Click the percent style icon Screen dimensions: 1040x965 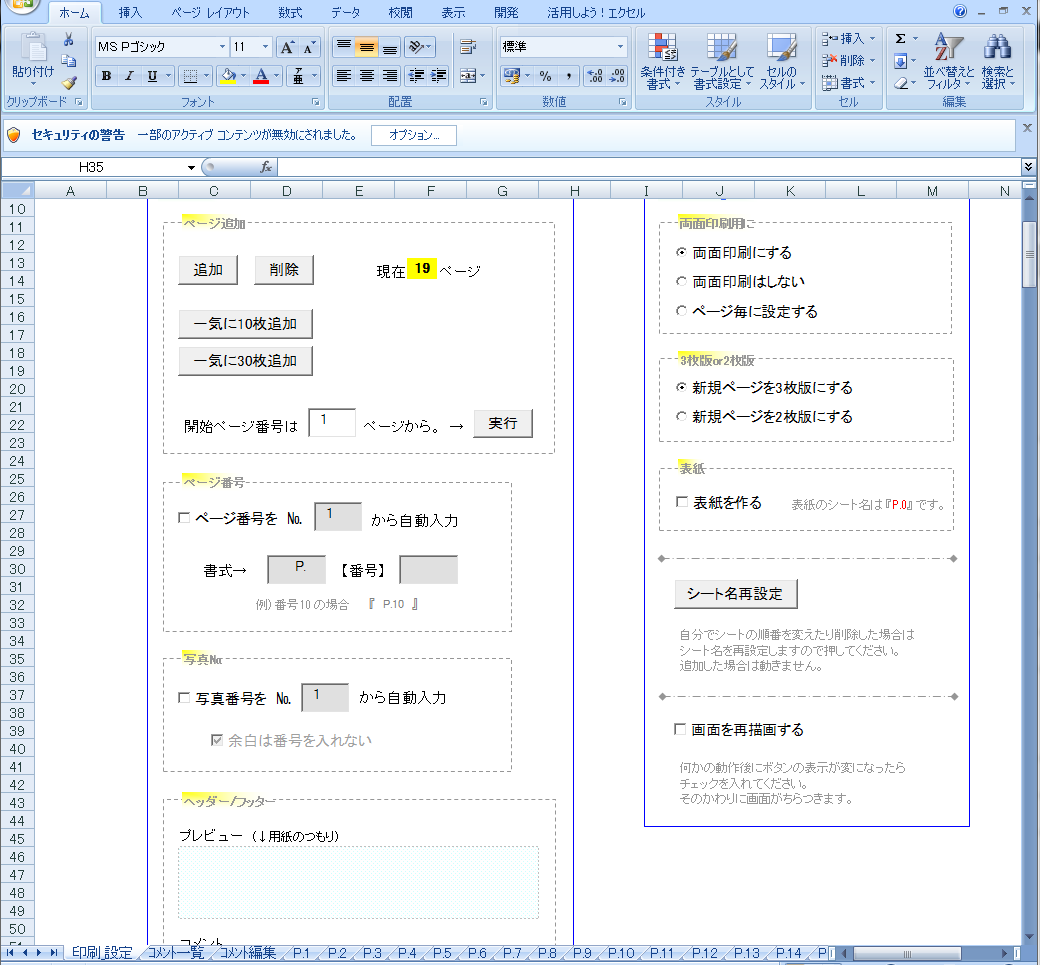(545, 76)
